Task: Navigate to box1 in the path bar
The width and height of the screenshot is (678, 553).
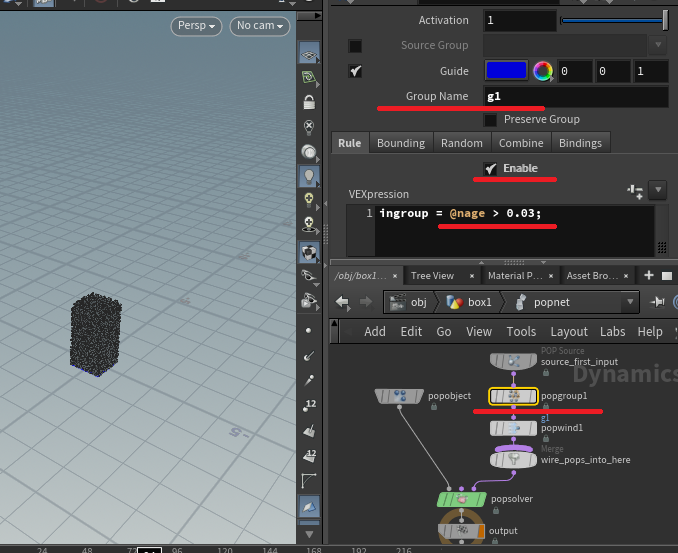Action: click(470, 302)
